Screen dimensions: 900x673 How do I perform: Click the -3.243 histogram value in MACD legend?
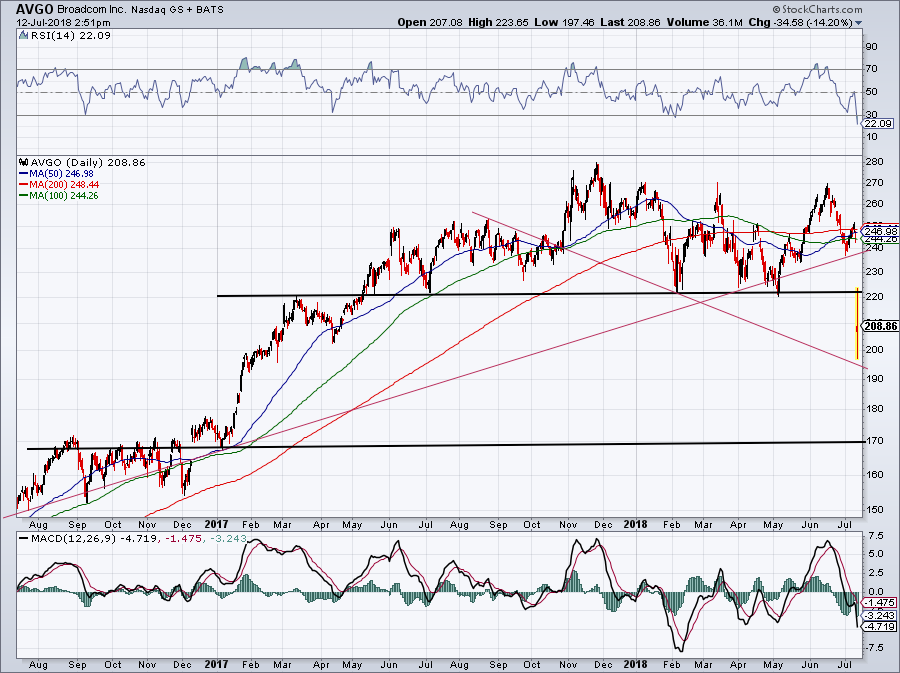click(x=227, y=539)
